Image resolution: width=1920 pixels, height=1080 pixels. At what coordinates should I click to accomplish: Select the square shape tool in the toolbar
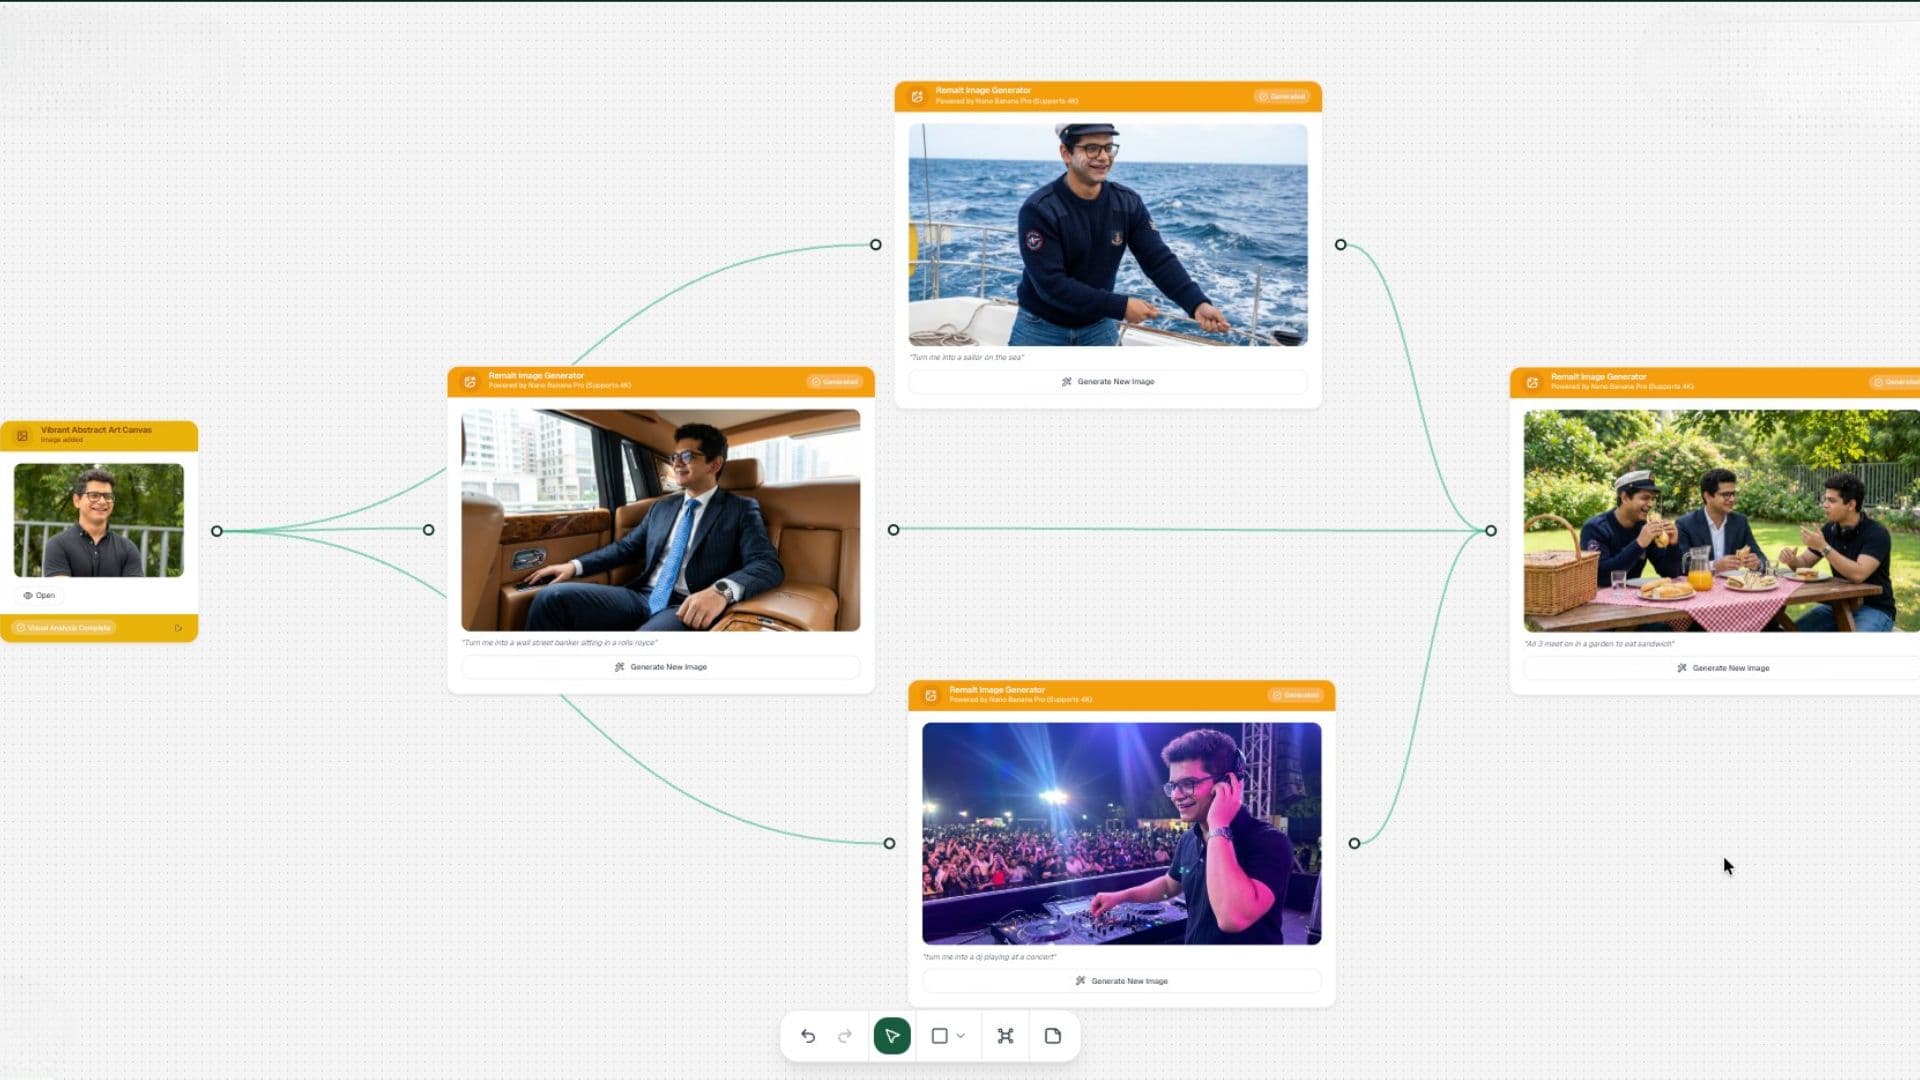coord(938,1035)
